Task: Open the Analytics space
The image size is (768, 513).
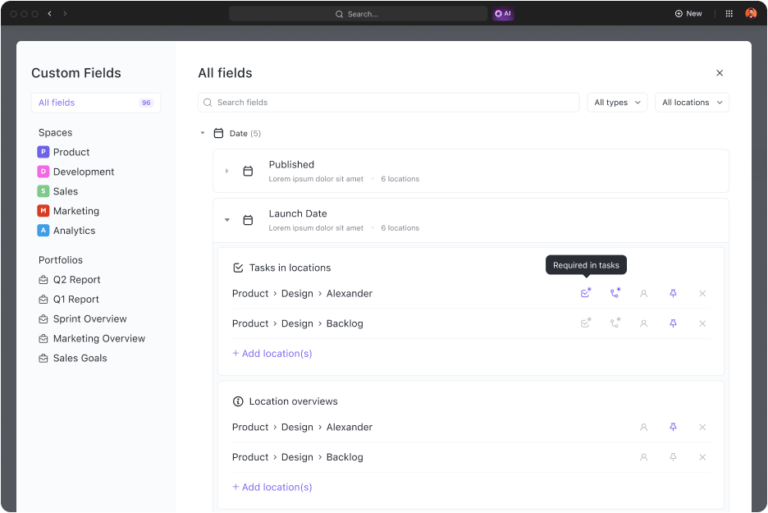Action: click(67, 230)
